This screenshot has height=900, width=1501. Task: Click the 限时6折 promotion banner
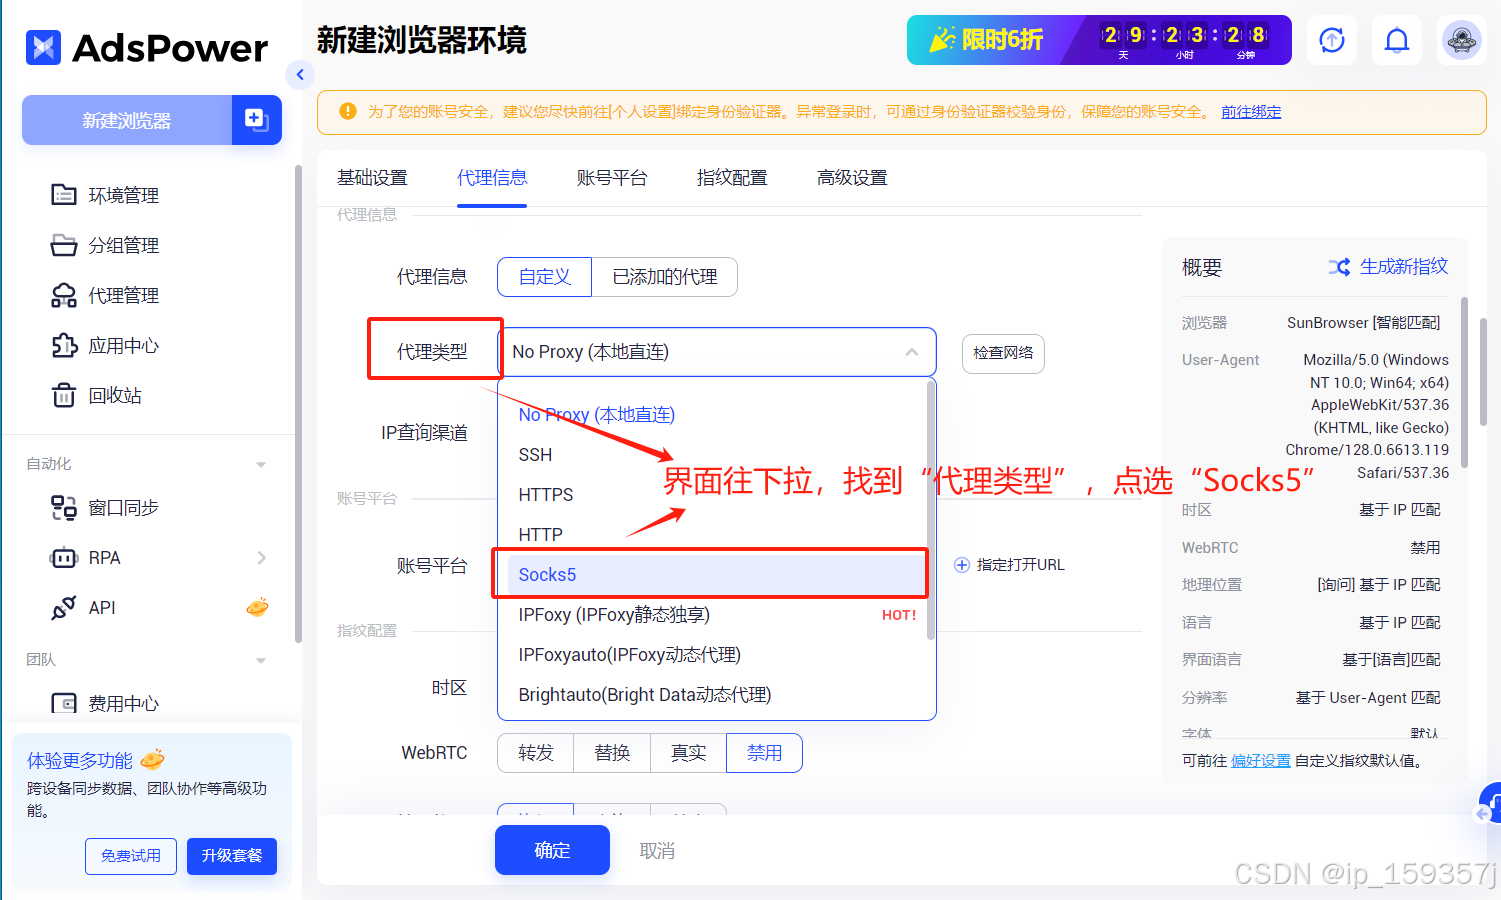click(x=1099, y=40)
